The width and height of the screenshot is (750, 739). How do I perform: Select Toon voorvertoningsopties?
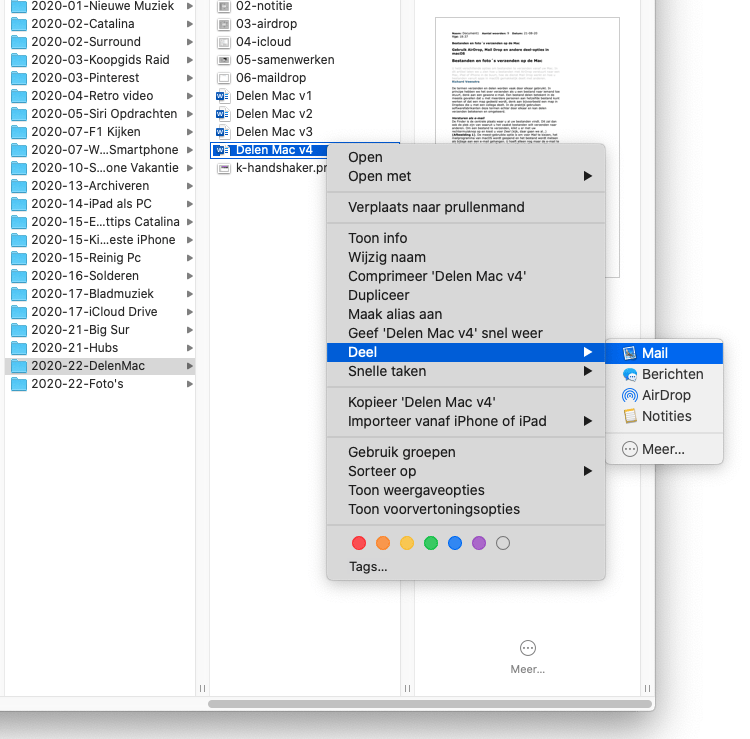(466, 509)
